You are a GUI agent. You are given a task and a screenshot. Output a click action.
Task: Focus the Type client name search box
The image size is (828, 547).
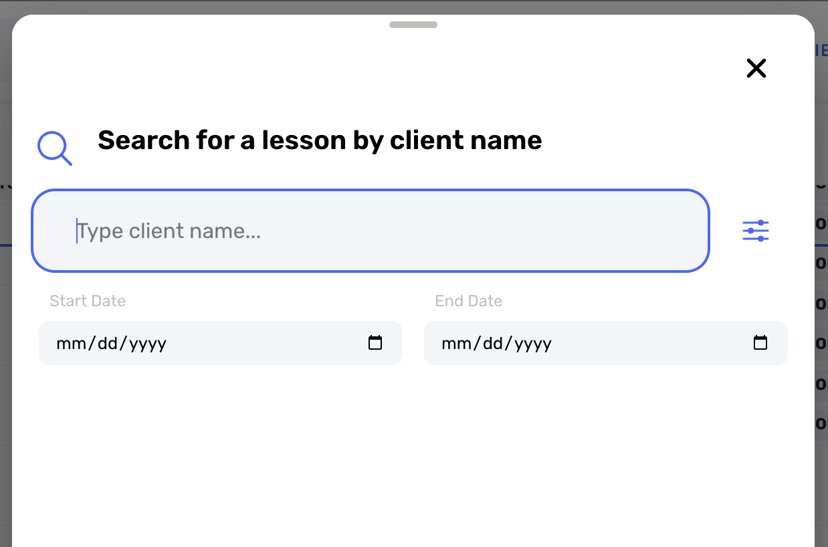point(370,231)
